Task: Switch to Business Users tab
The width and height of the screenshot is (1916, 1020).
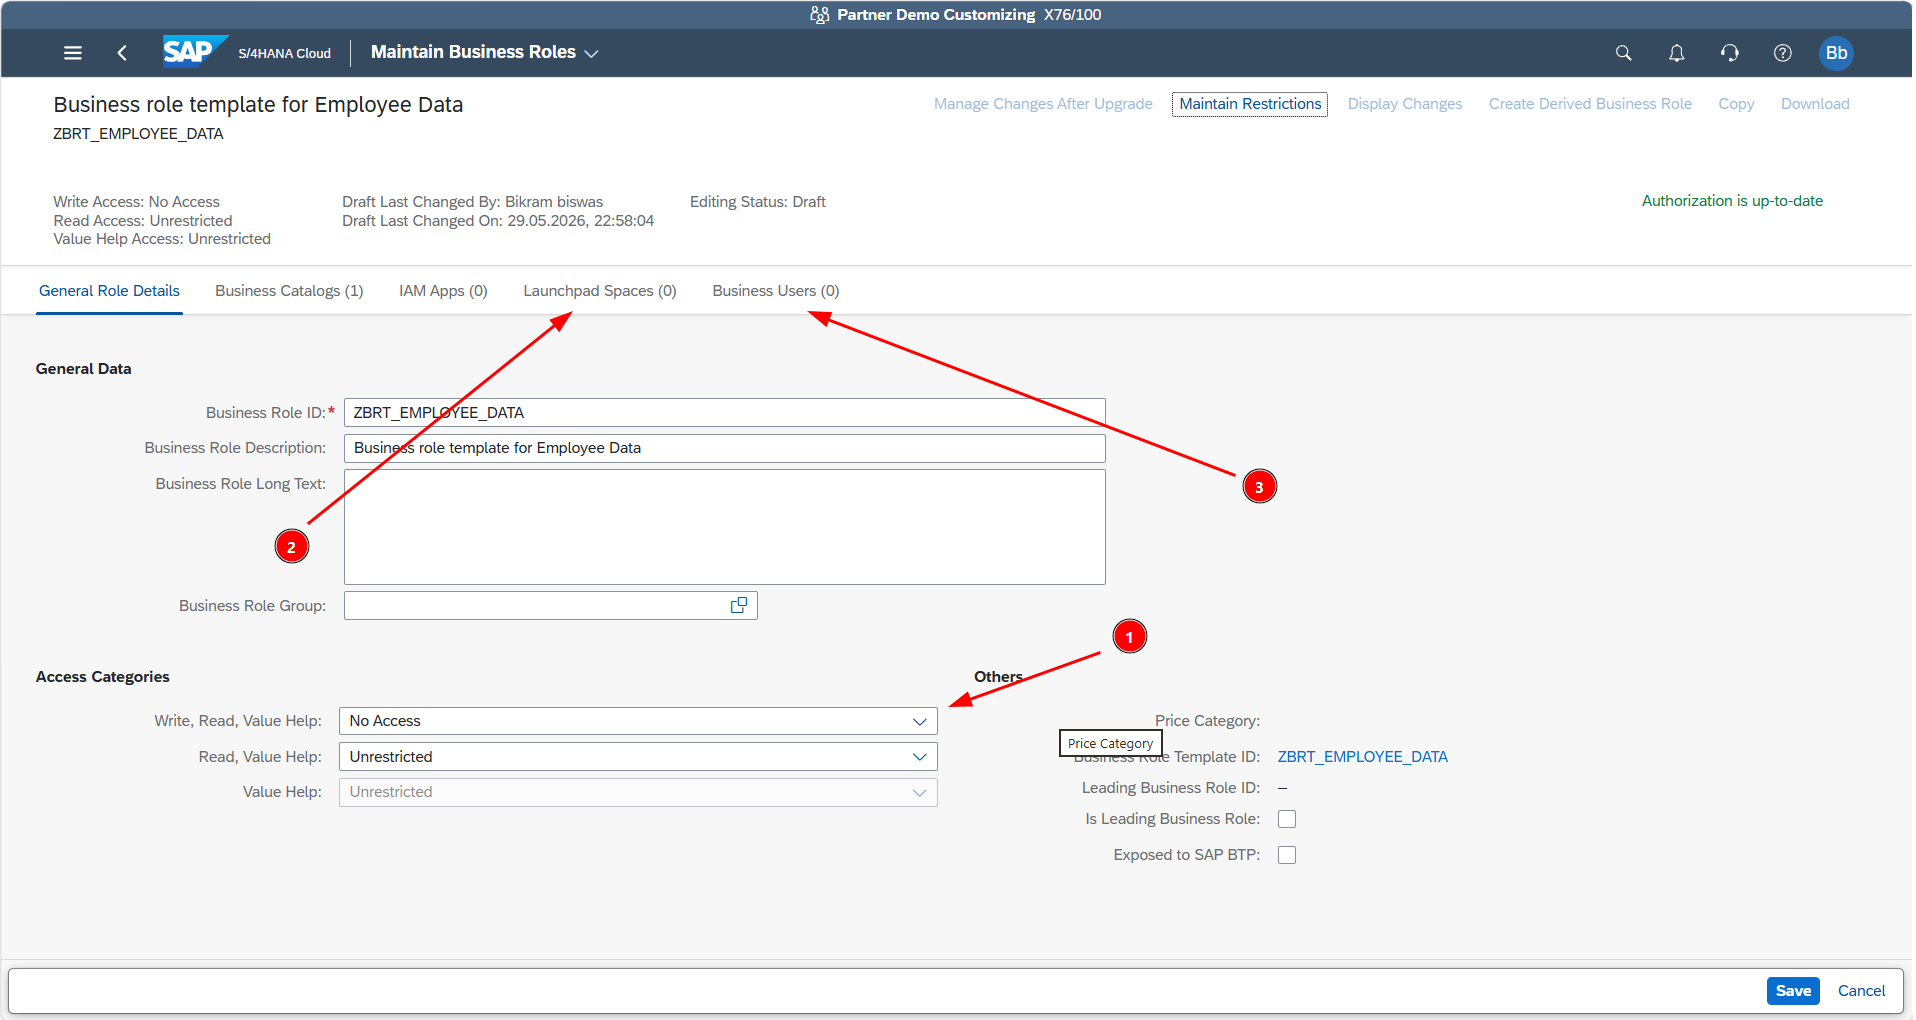Action: point(776,291)
